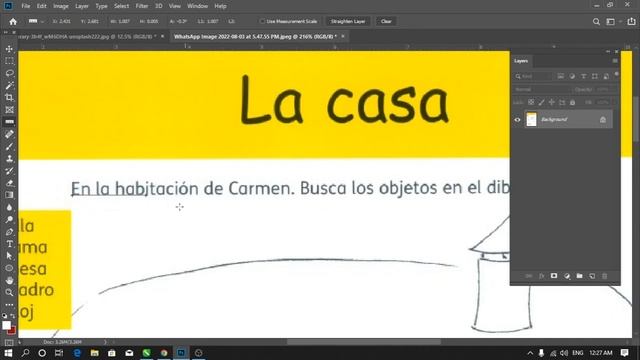This screenshot has height=360, width=640.
Task: Open the Layers panel options menu
Action: click(615, 61)
